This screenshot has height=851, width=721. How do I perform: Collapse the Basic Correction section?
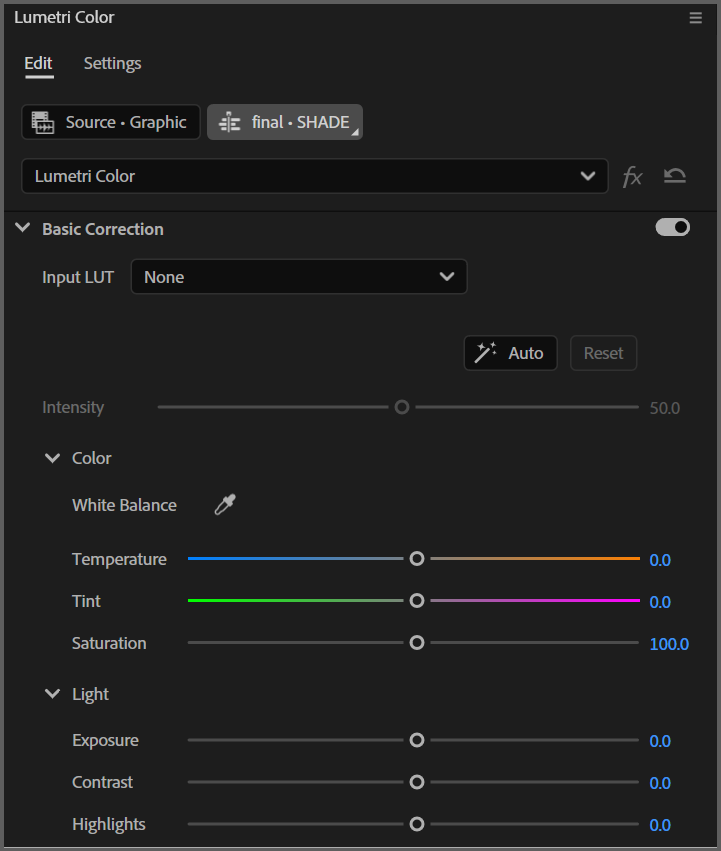coord(23,228)
